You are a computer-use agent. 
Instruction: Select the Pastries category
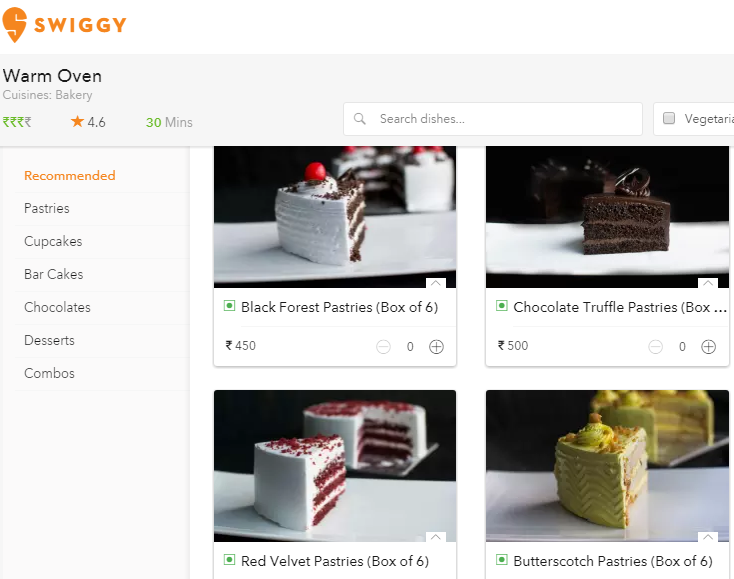(x=47, y=208)
